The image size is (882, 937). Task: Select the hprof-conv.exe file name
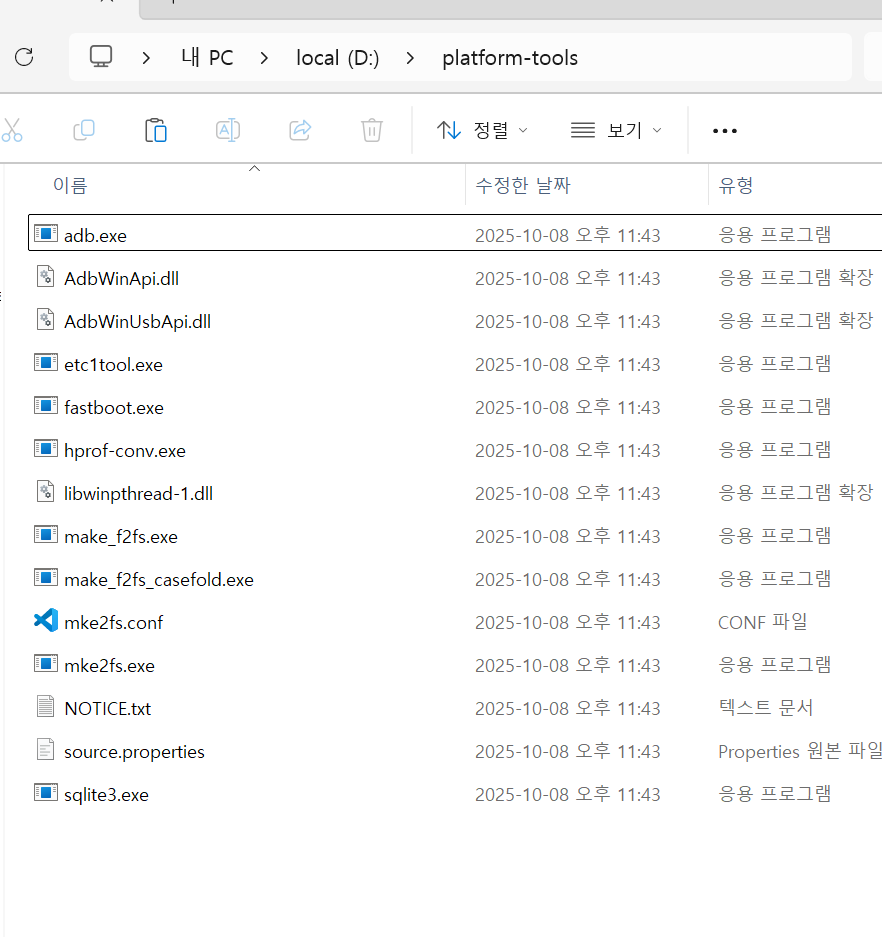tap(125, 451)
